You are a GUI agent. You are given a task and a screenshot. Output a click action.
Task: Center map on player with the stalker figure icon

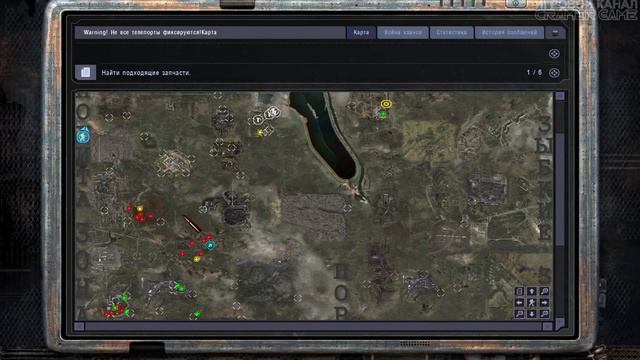click(531, 302)
